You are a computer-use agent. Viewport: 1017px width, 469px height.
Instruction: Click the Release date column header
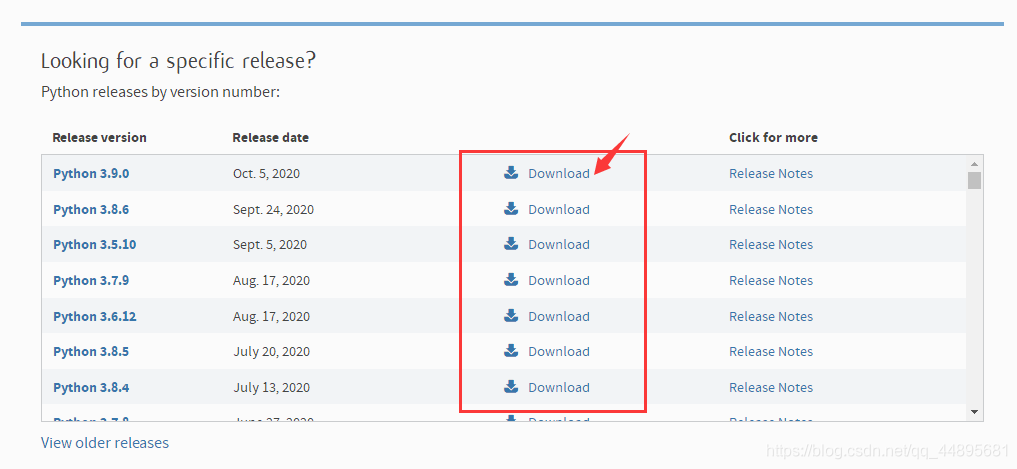click(x=270, y=138)
